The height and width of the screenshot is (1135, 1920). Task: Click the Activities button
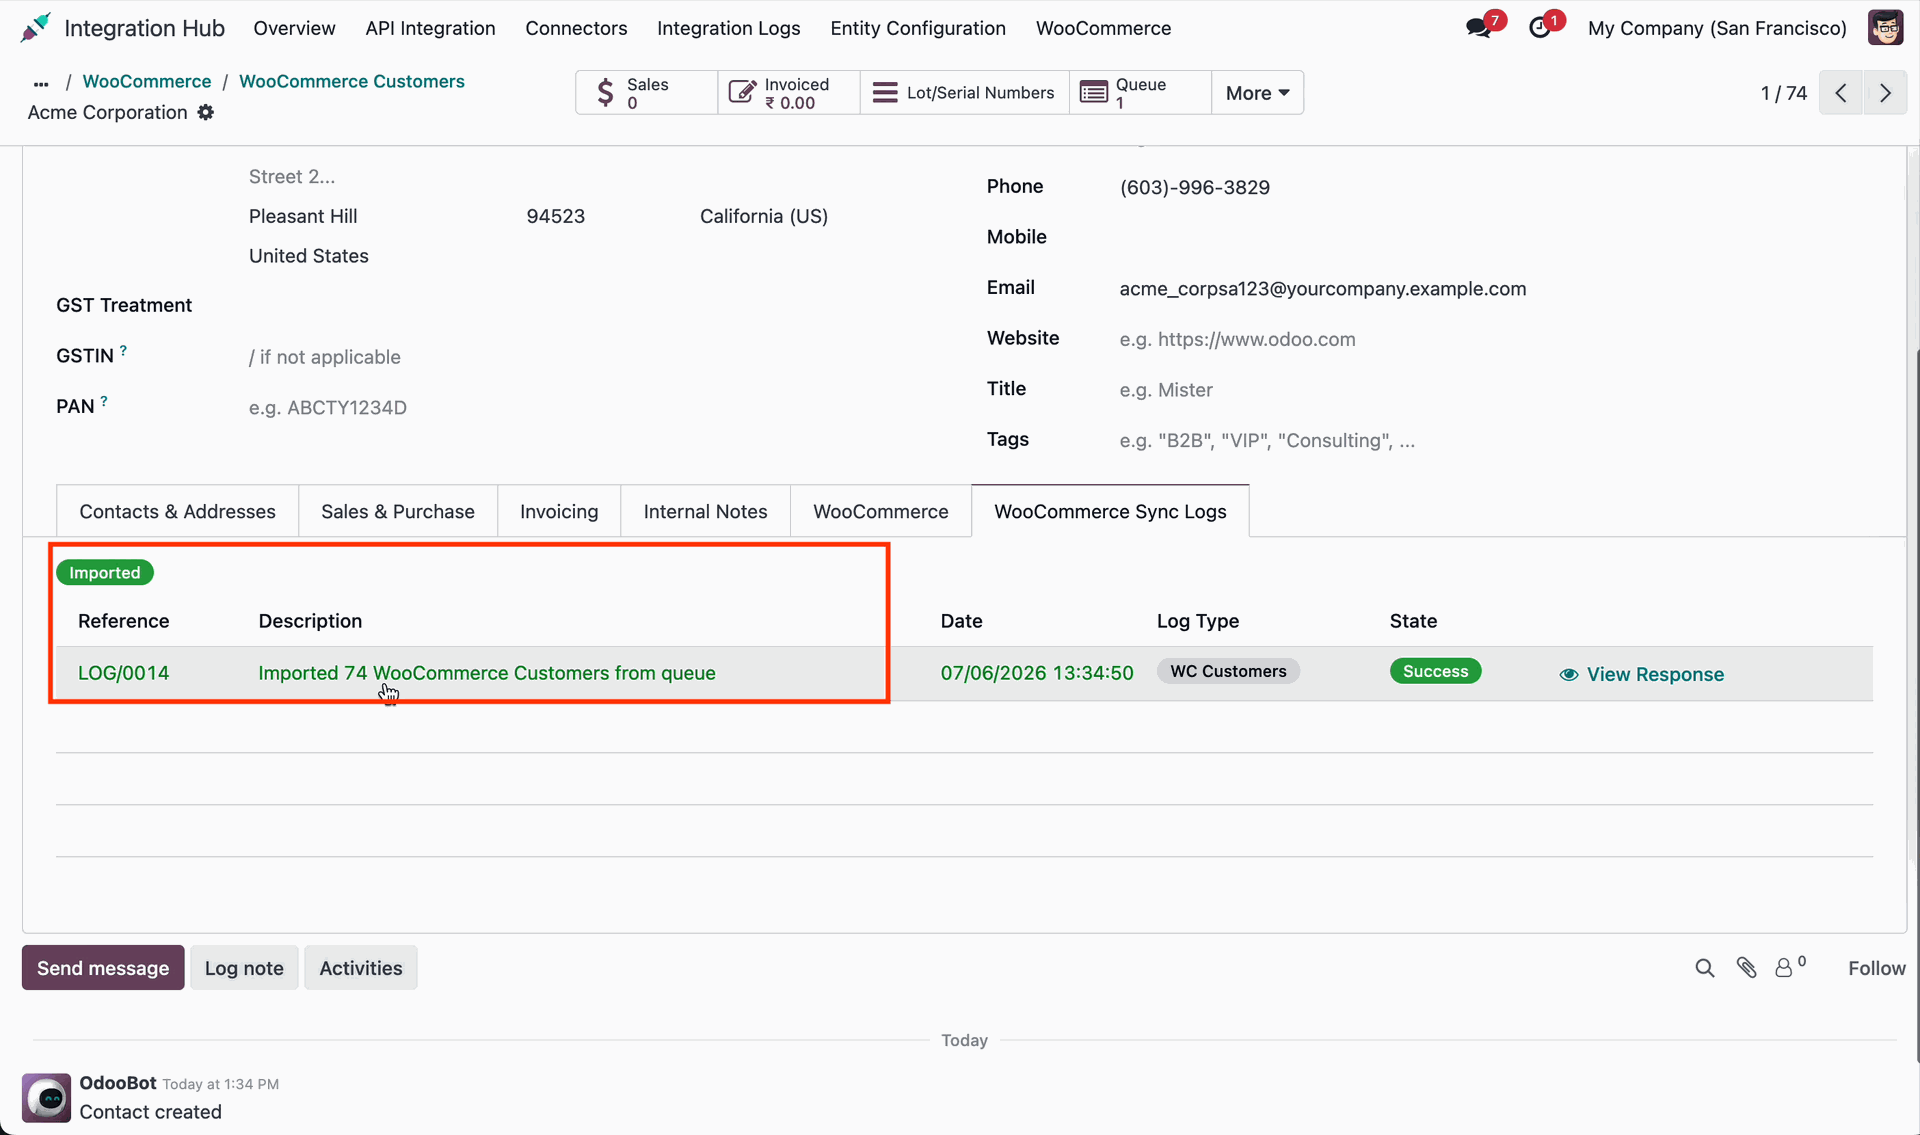361,968
